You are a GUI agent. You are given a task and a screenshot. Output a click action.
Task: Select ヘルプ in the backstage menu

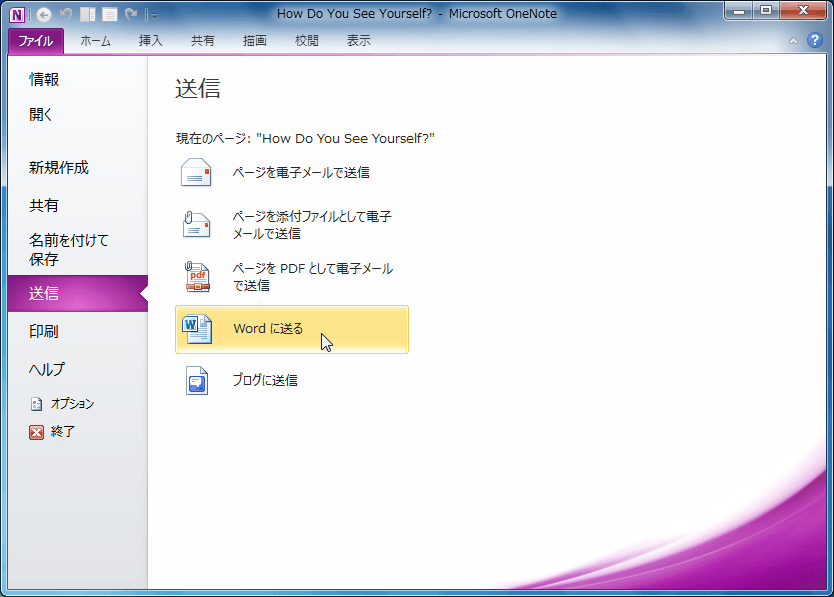(47, 369)
